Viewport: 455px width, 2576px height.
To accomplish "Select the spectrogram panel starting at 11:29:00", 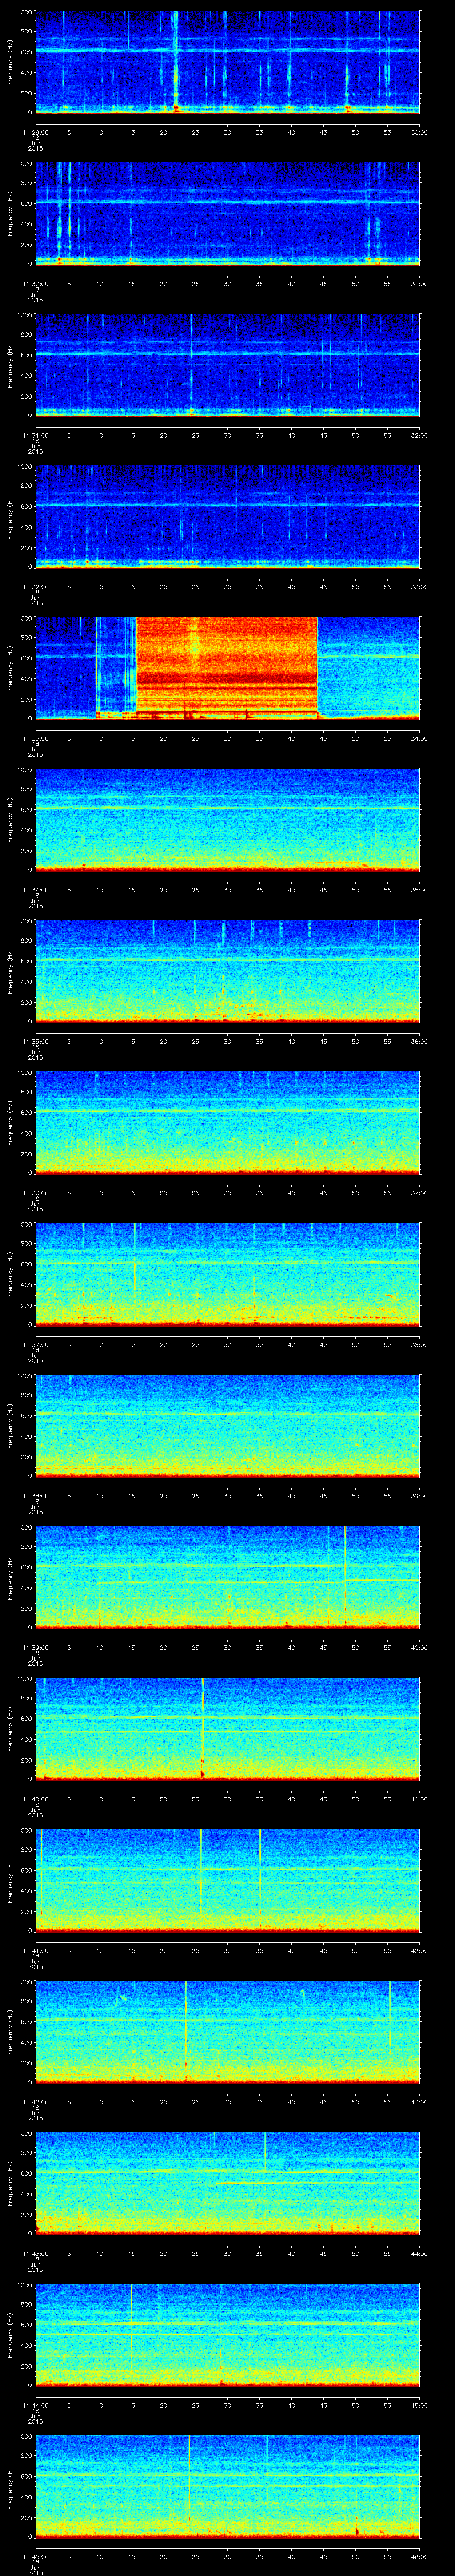I will coord(228,62).
